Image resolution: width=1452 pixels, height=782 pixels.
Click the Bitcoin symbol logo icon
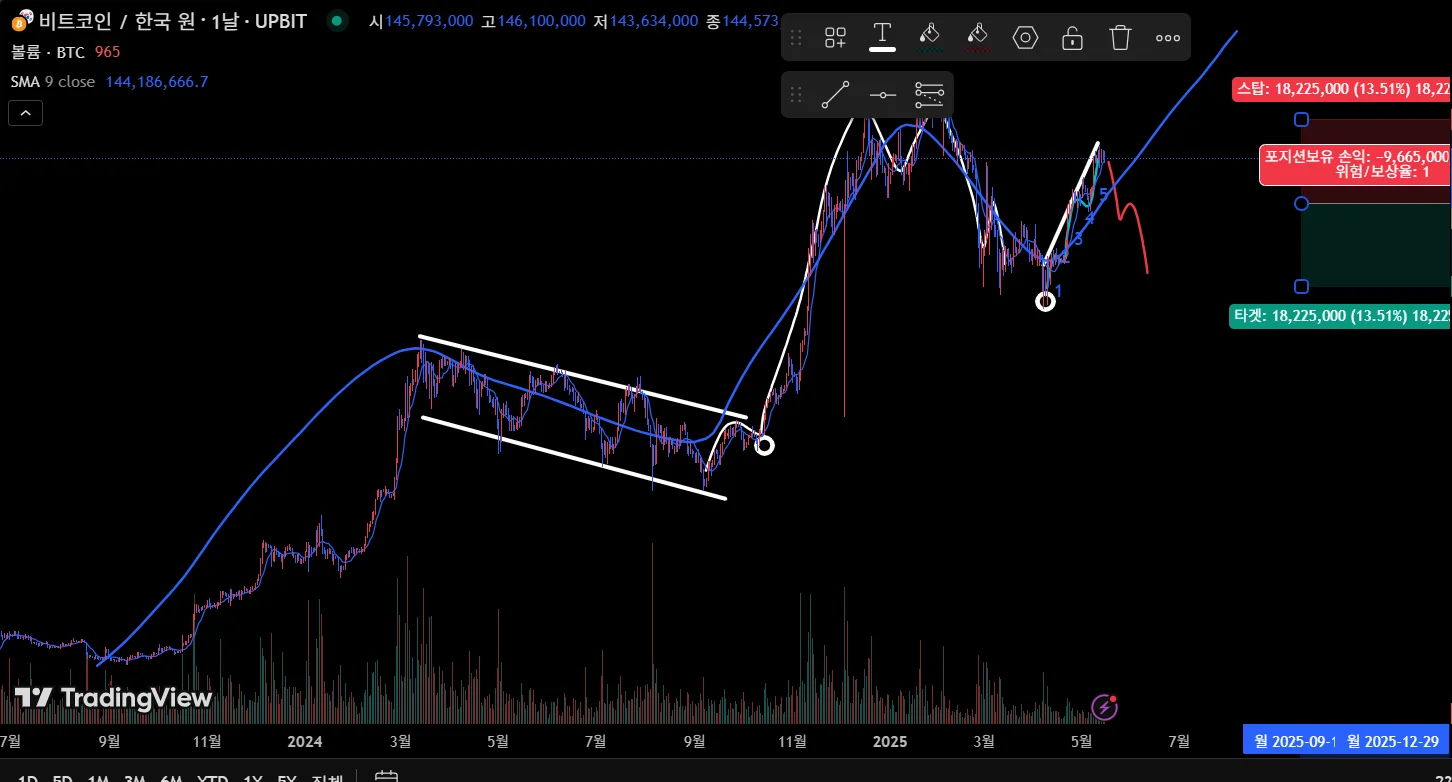pyautogui.click(x=21, y=20)
